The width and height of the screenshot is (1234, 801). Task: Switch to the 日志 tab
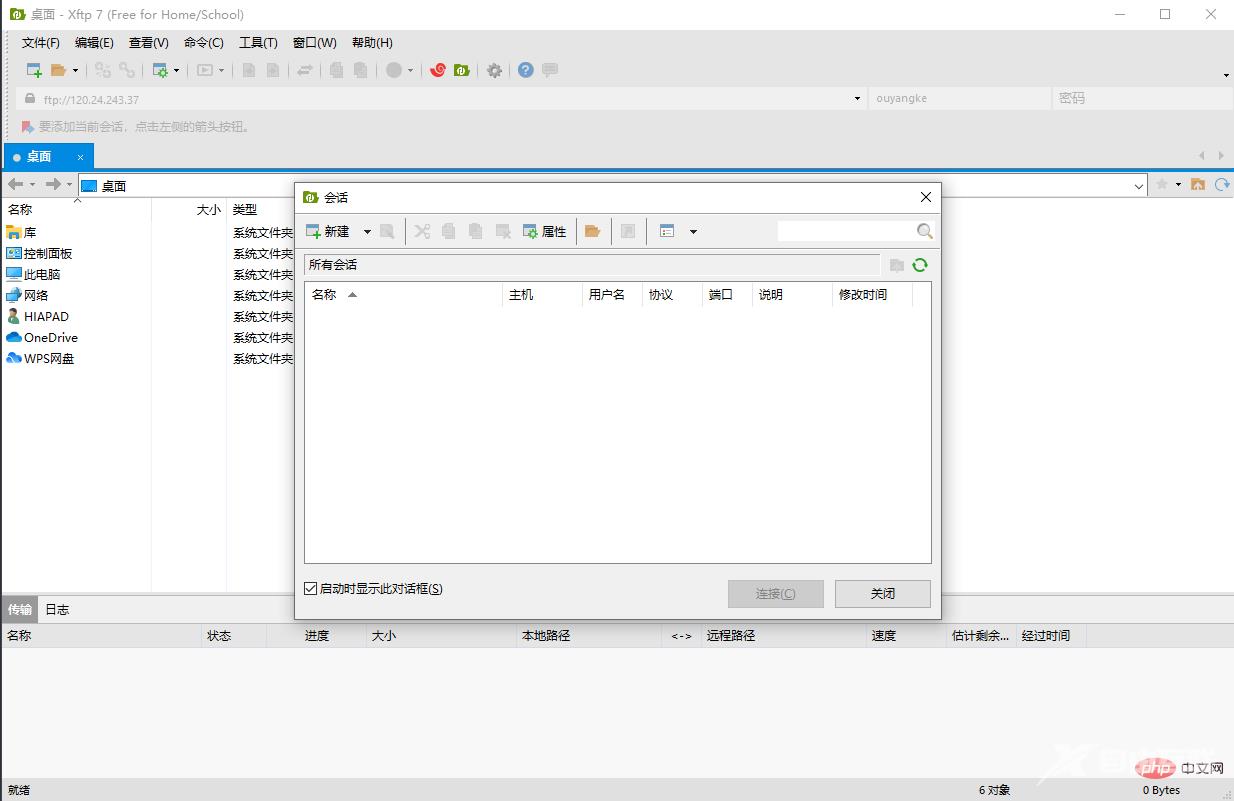tap(57, 609)
